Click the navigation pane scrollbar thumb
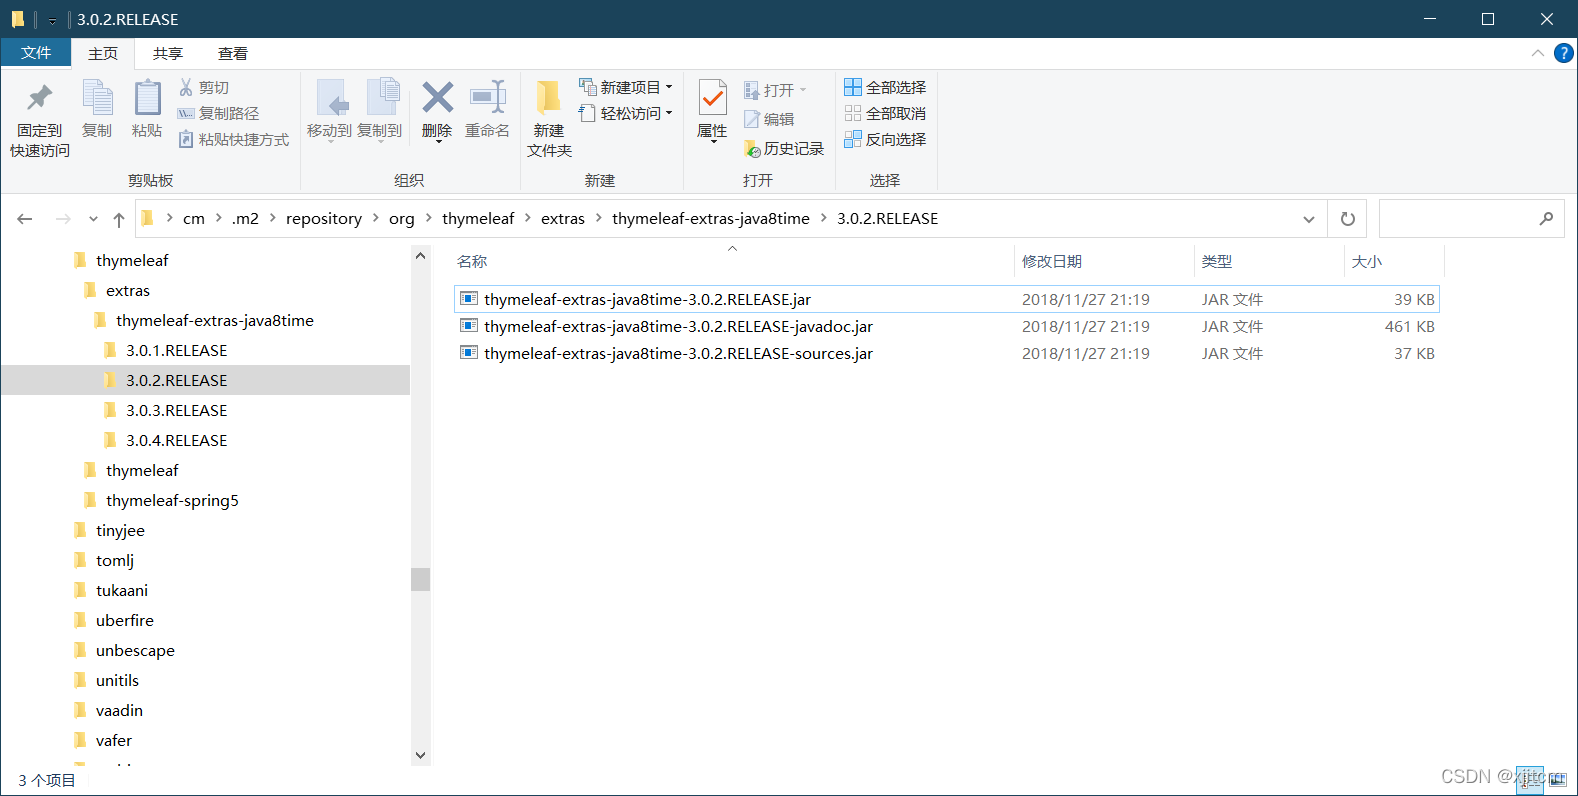The width and height of the screenshot is (1578, 796). (x=421, y=579)
